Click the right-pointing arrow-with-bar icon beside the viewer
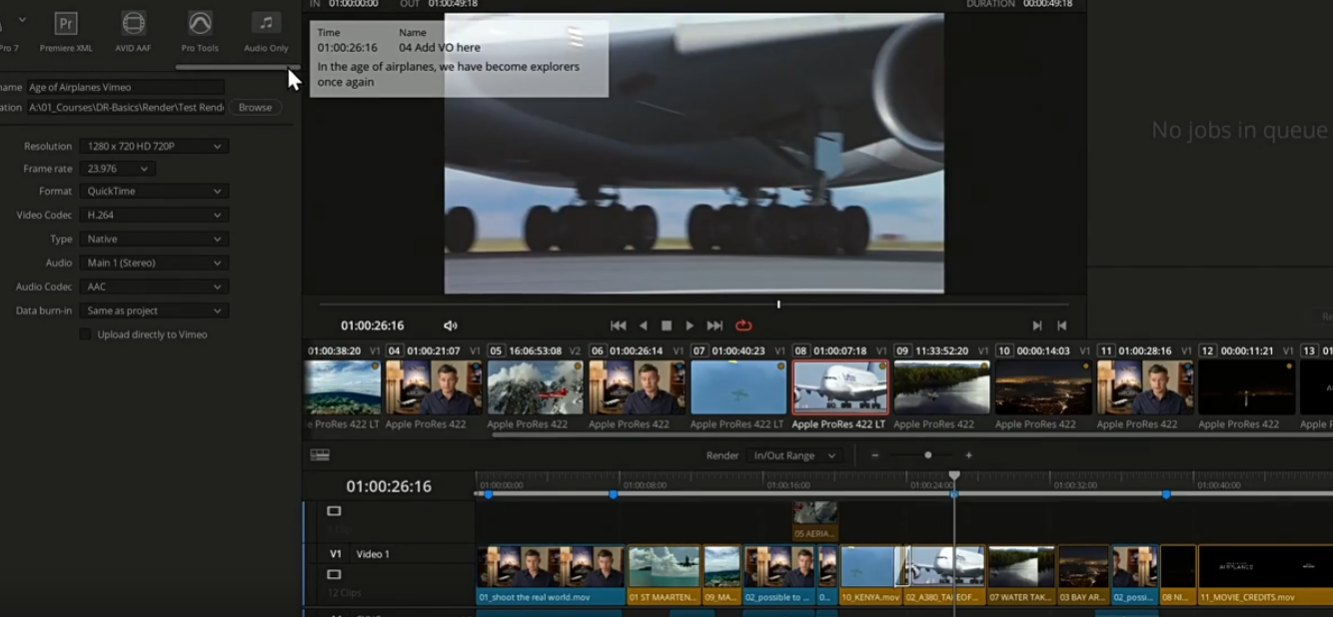1333x617 pixels. click(1037, 326)
